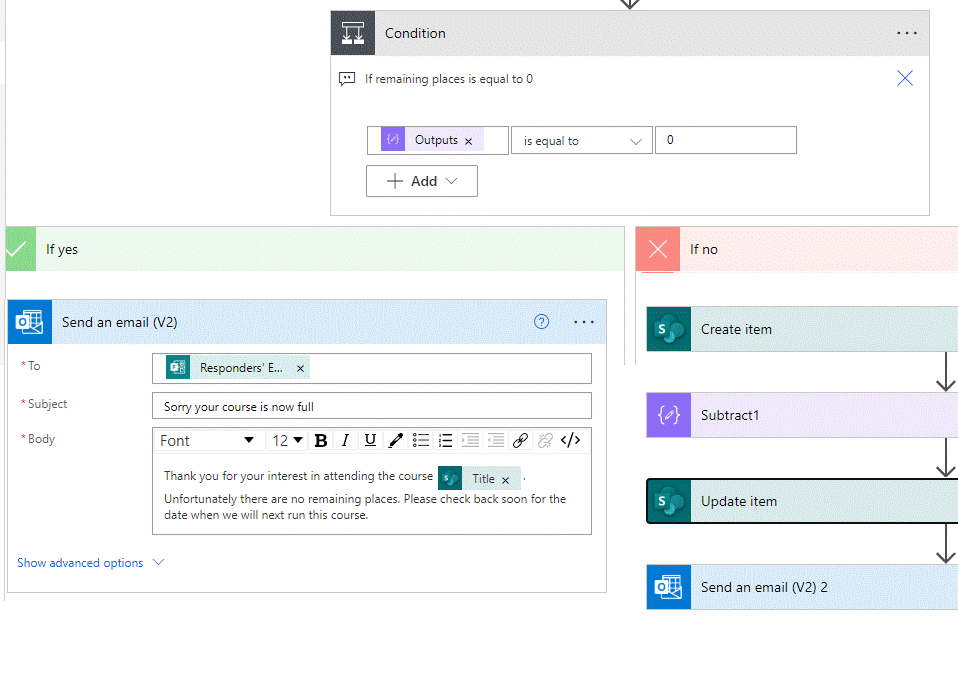This screenshot has height=695, width=958.
Task: Click the increase indent icon
Action: tap(470, 440)
